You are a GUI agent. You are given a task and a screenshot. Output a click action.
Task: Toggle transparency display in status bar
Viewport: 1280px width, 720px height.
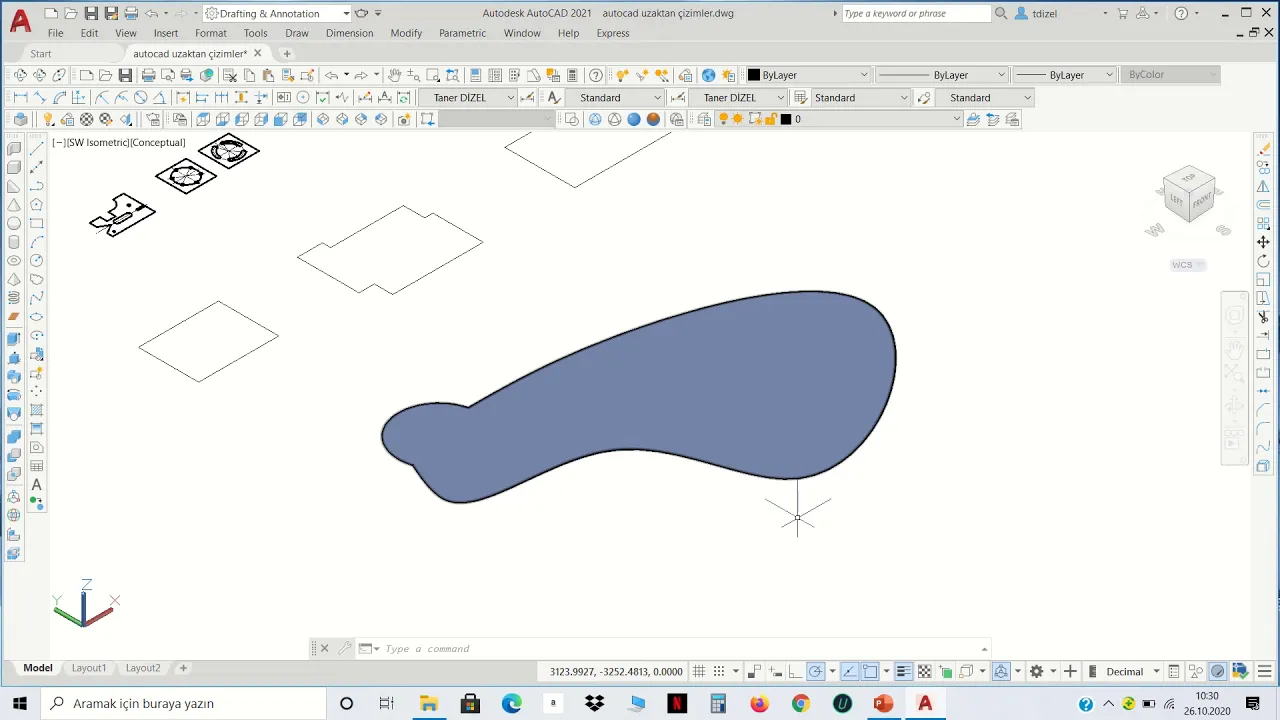tap(925, 671)
